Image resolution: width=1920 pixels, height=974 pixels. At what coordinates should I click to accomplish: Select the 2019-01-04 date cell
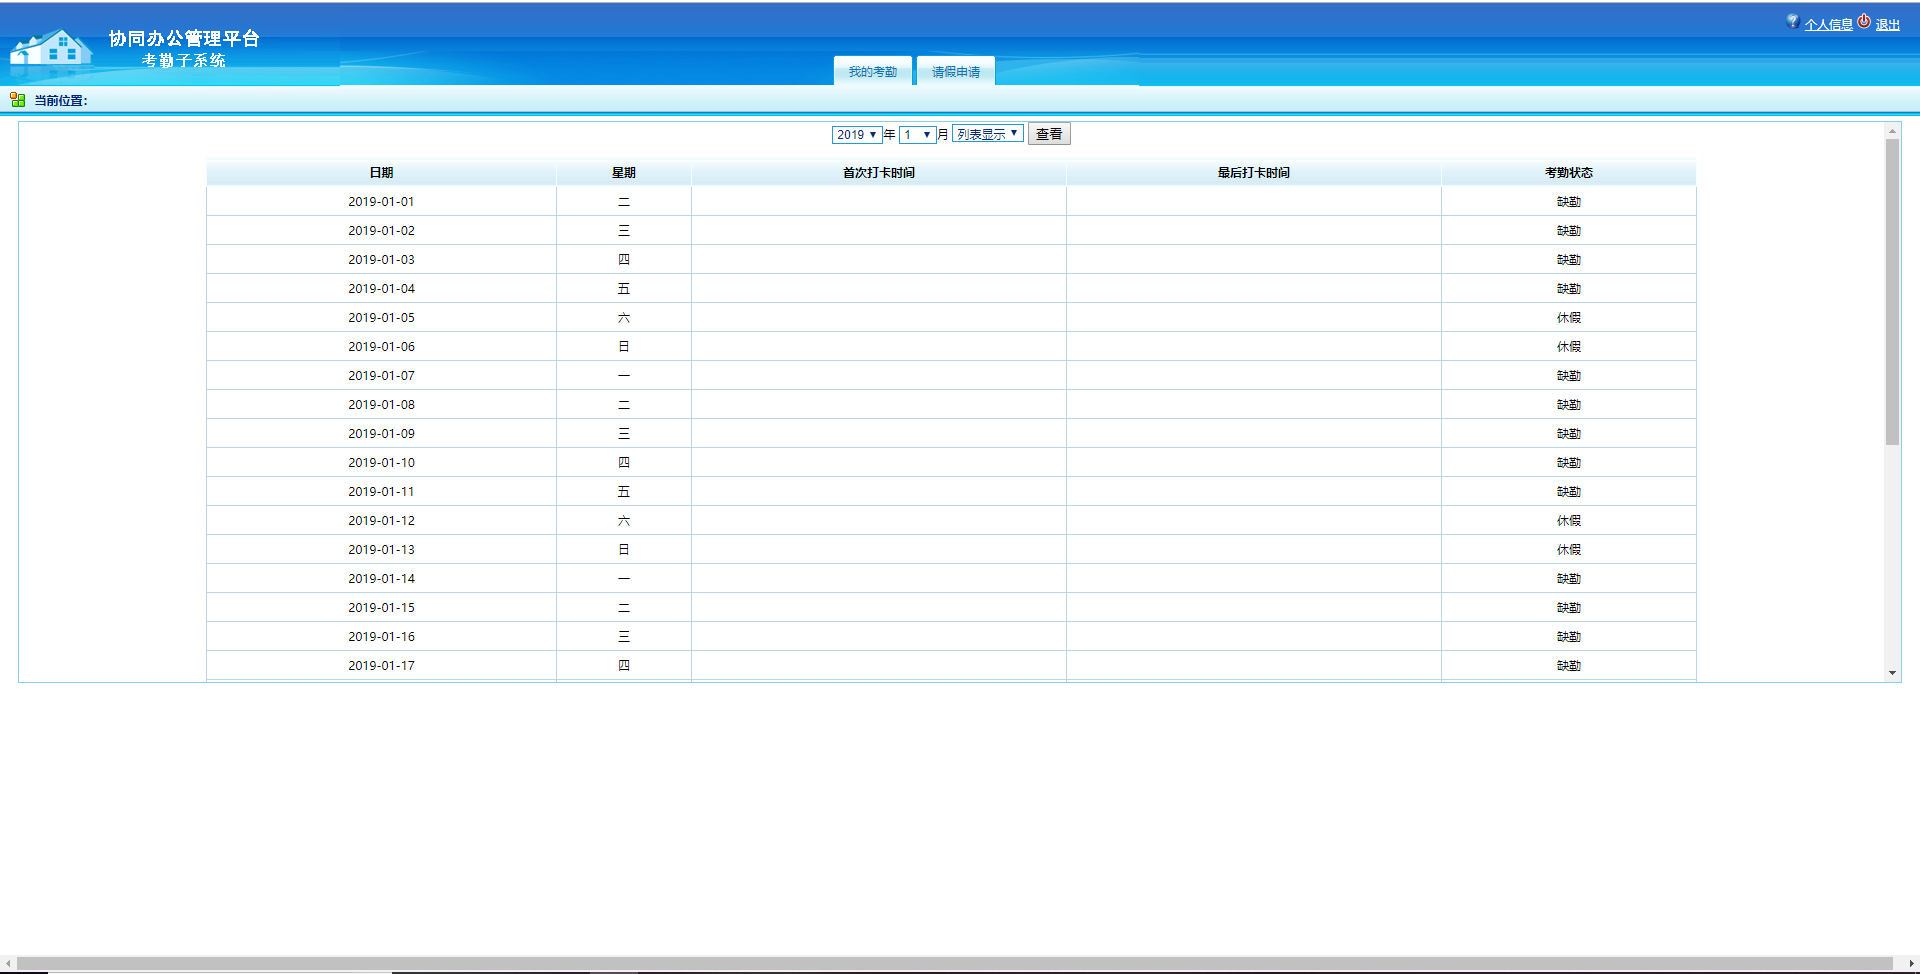click(381, 289)
